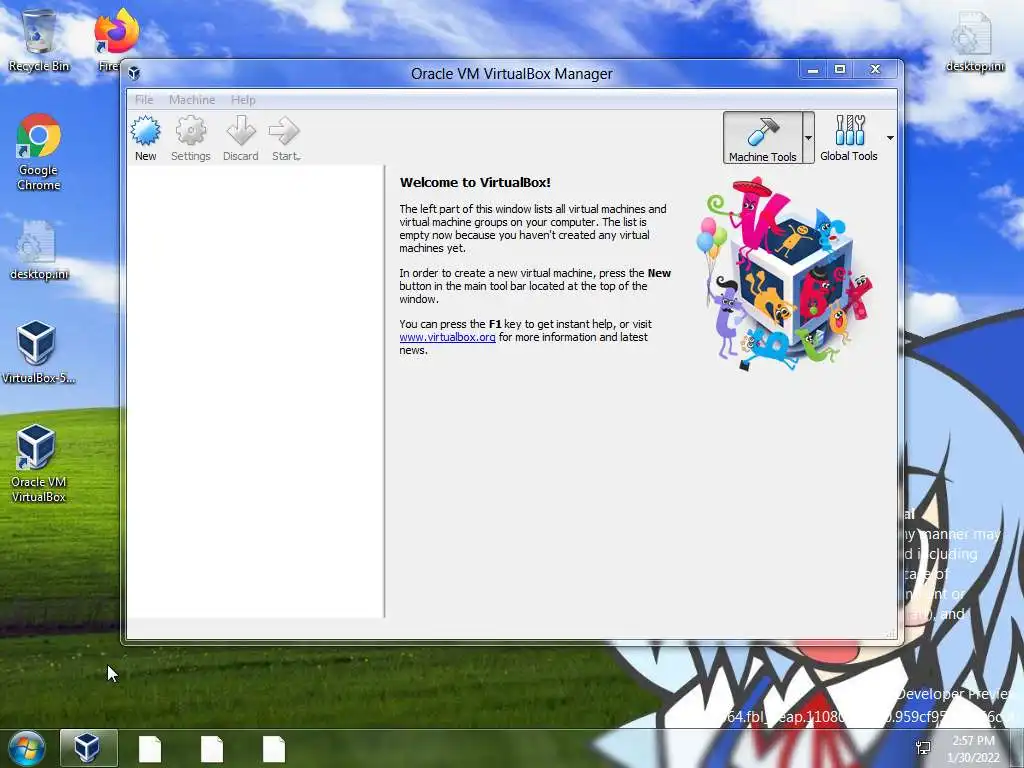Expand the Global Tools dropdown arrow
The height and width of the screenshot is (768, 1024).
(890, 138)
